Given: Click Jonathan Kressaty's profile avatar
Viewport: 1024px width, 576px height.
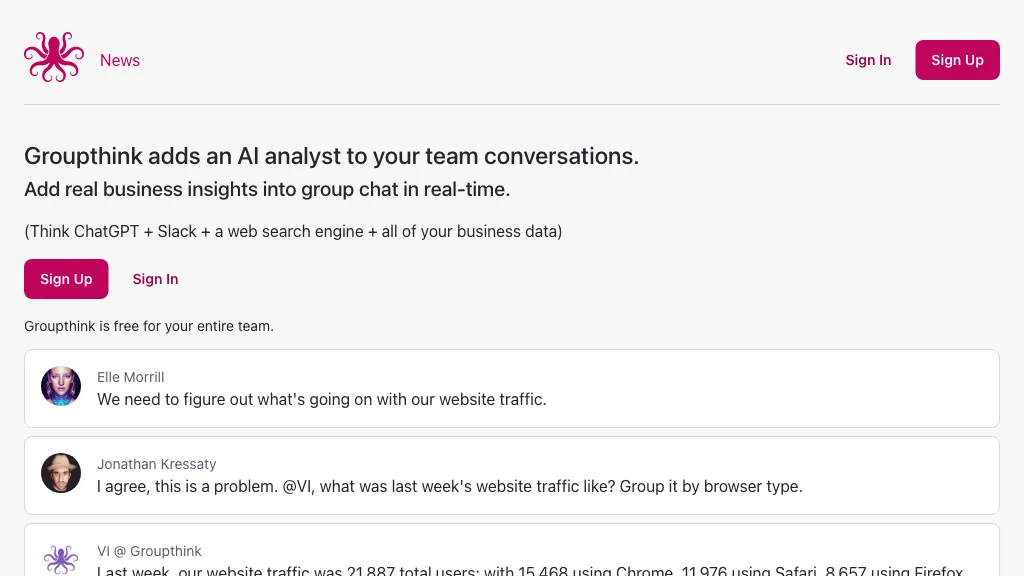Looking at the screenshot, I should [x=61, y=473].
